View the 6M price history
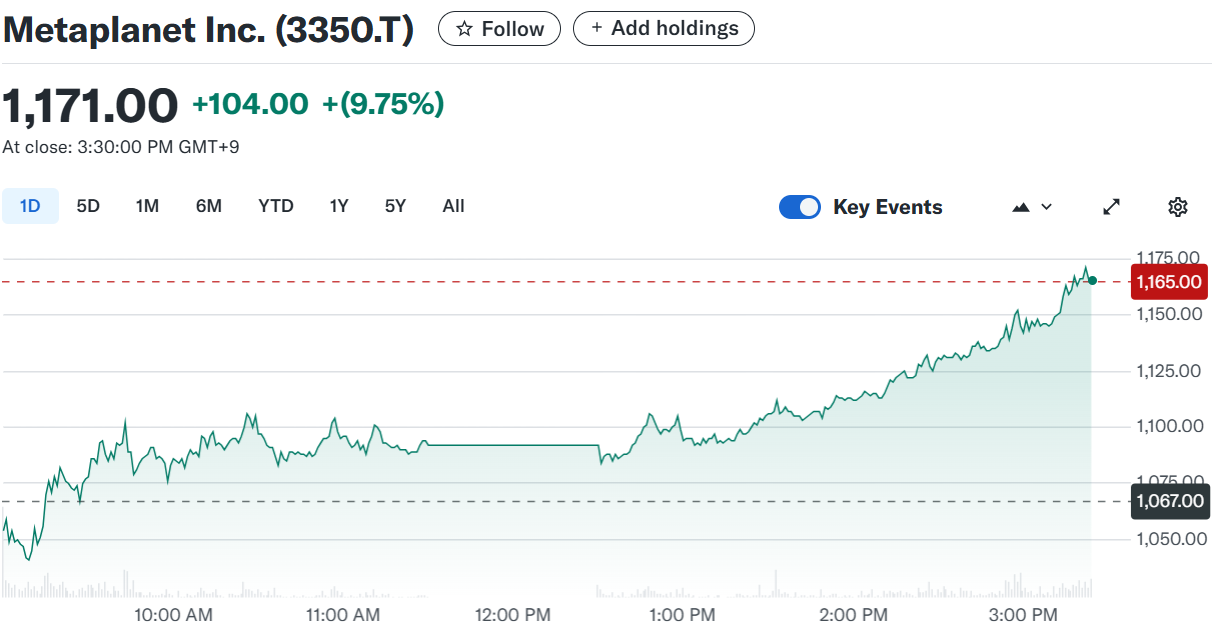The image size is (1216, 633). point(209,205)
